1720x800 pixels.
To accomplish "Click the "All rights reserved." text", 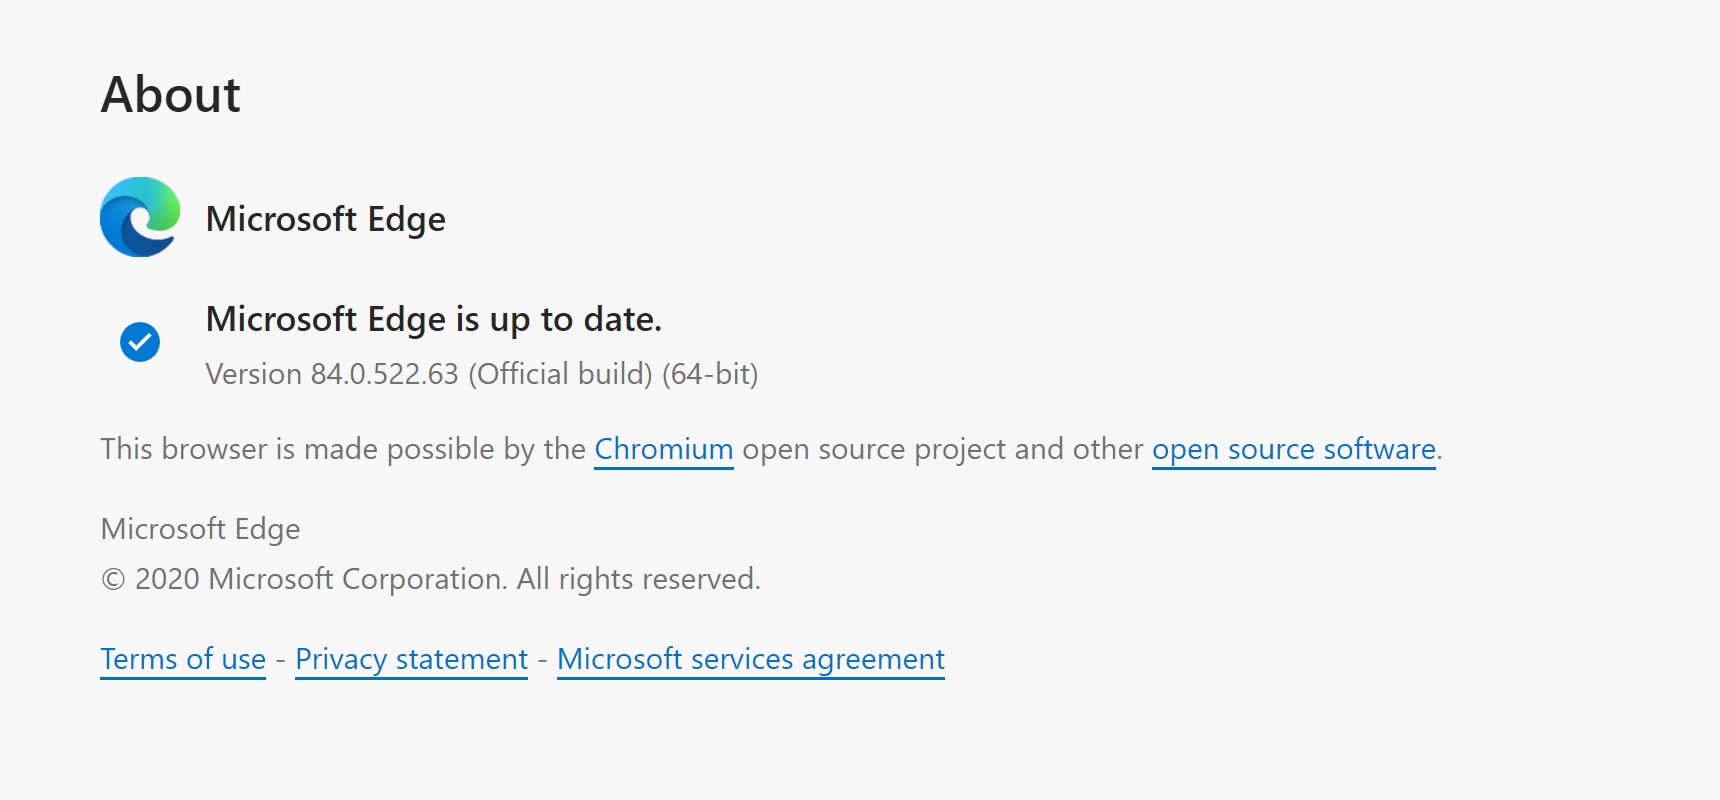I will (638, 579).
